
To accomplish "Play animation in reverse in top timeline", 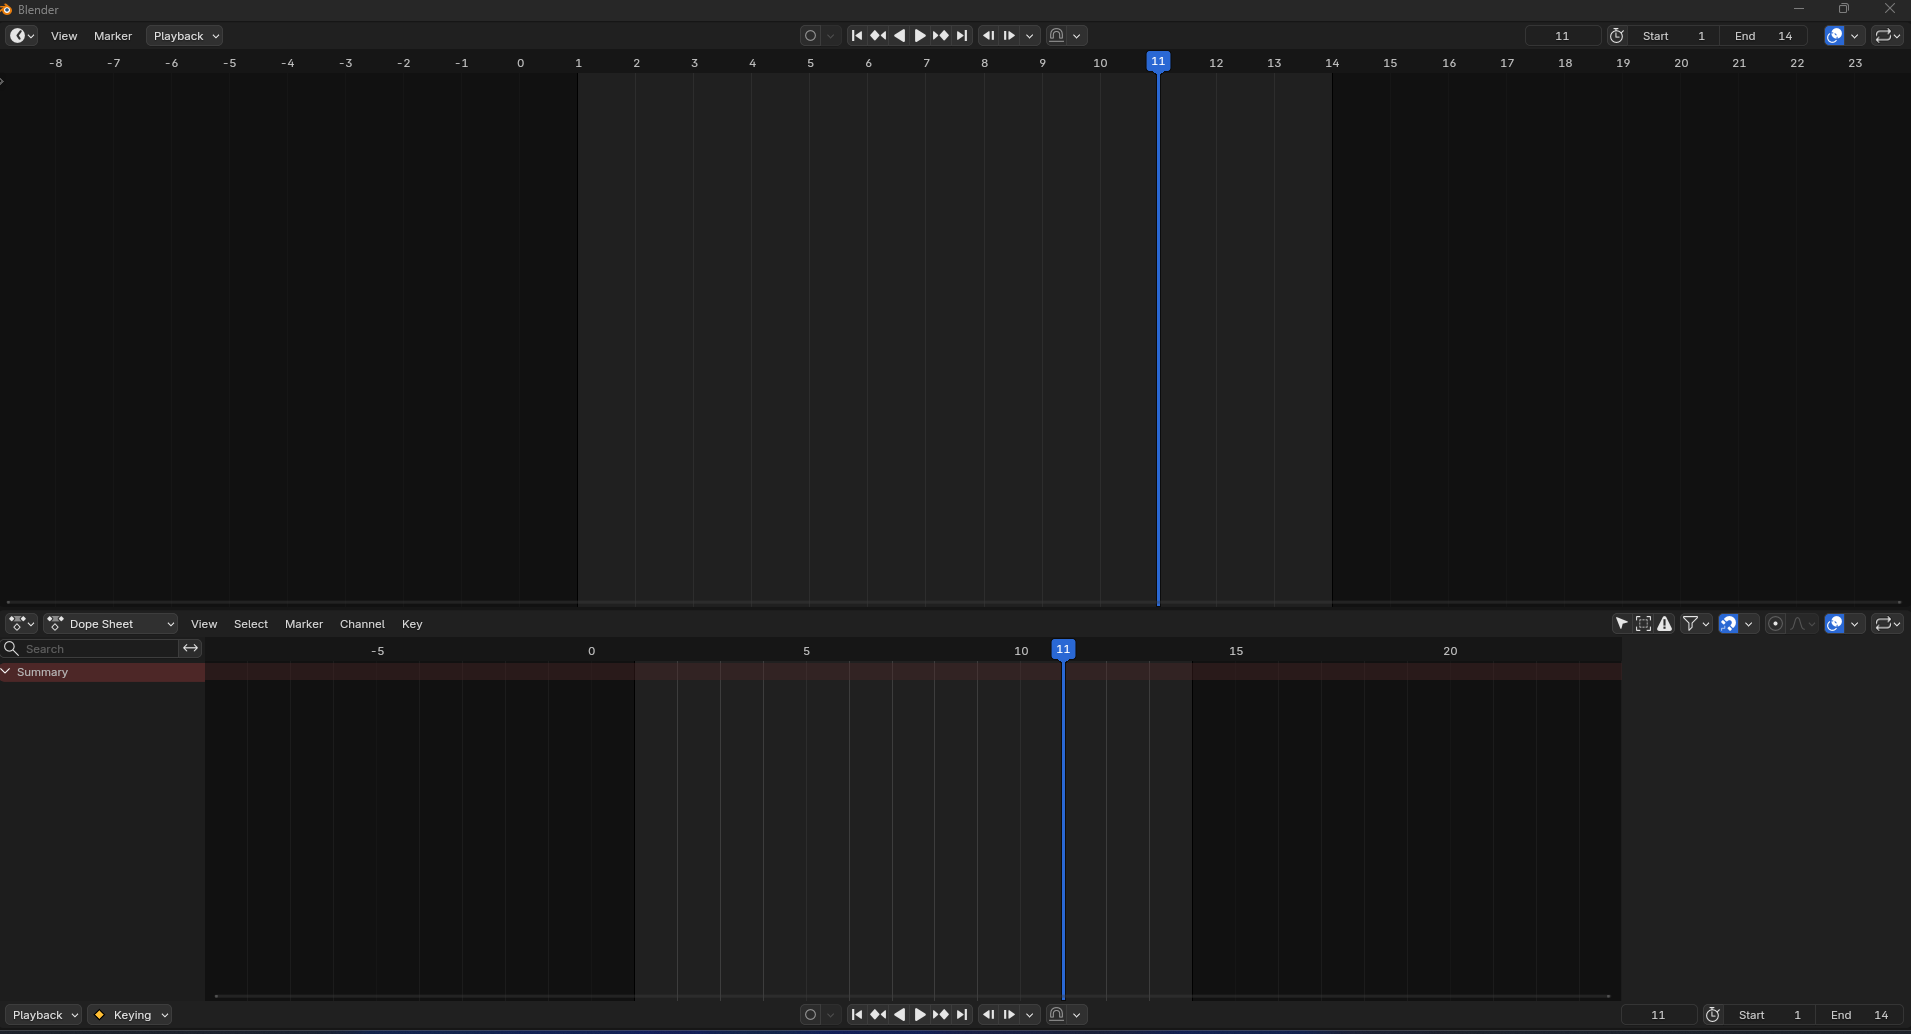I will pos(899,36).
